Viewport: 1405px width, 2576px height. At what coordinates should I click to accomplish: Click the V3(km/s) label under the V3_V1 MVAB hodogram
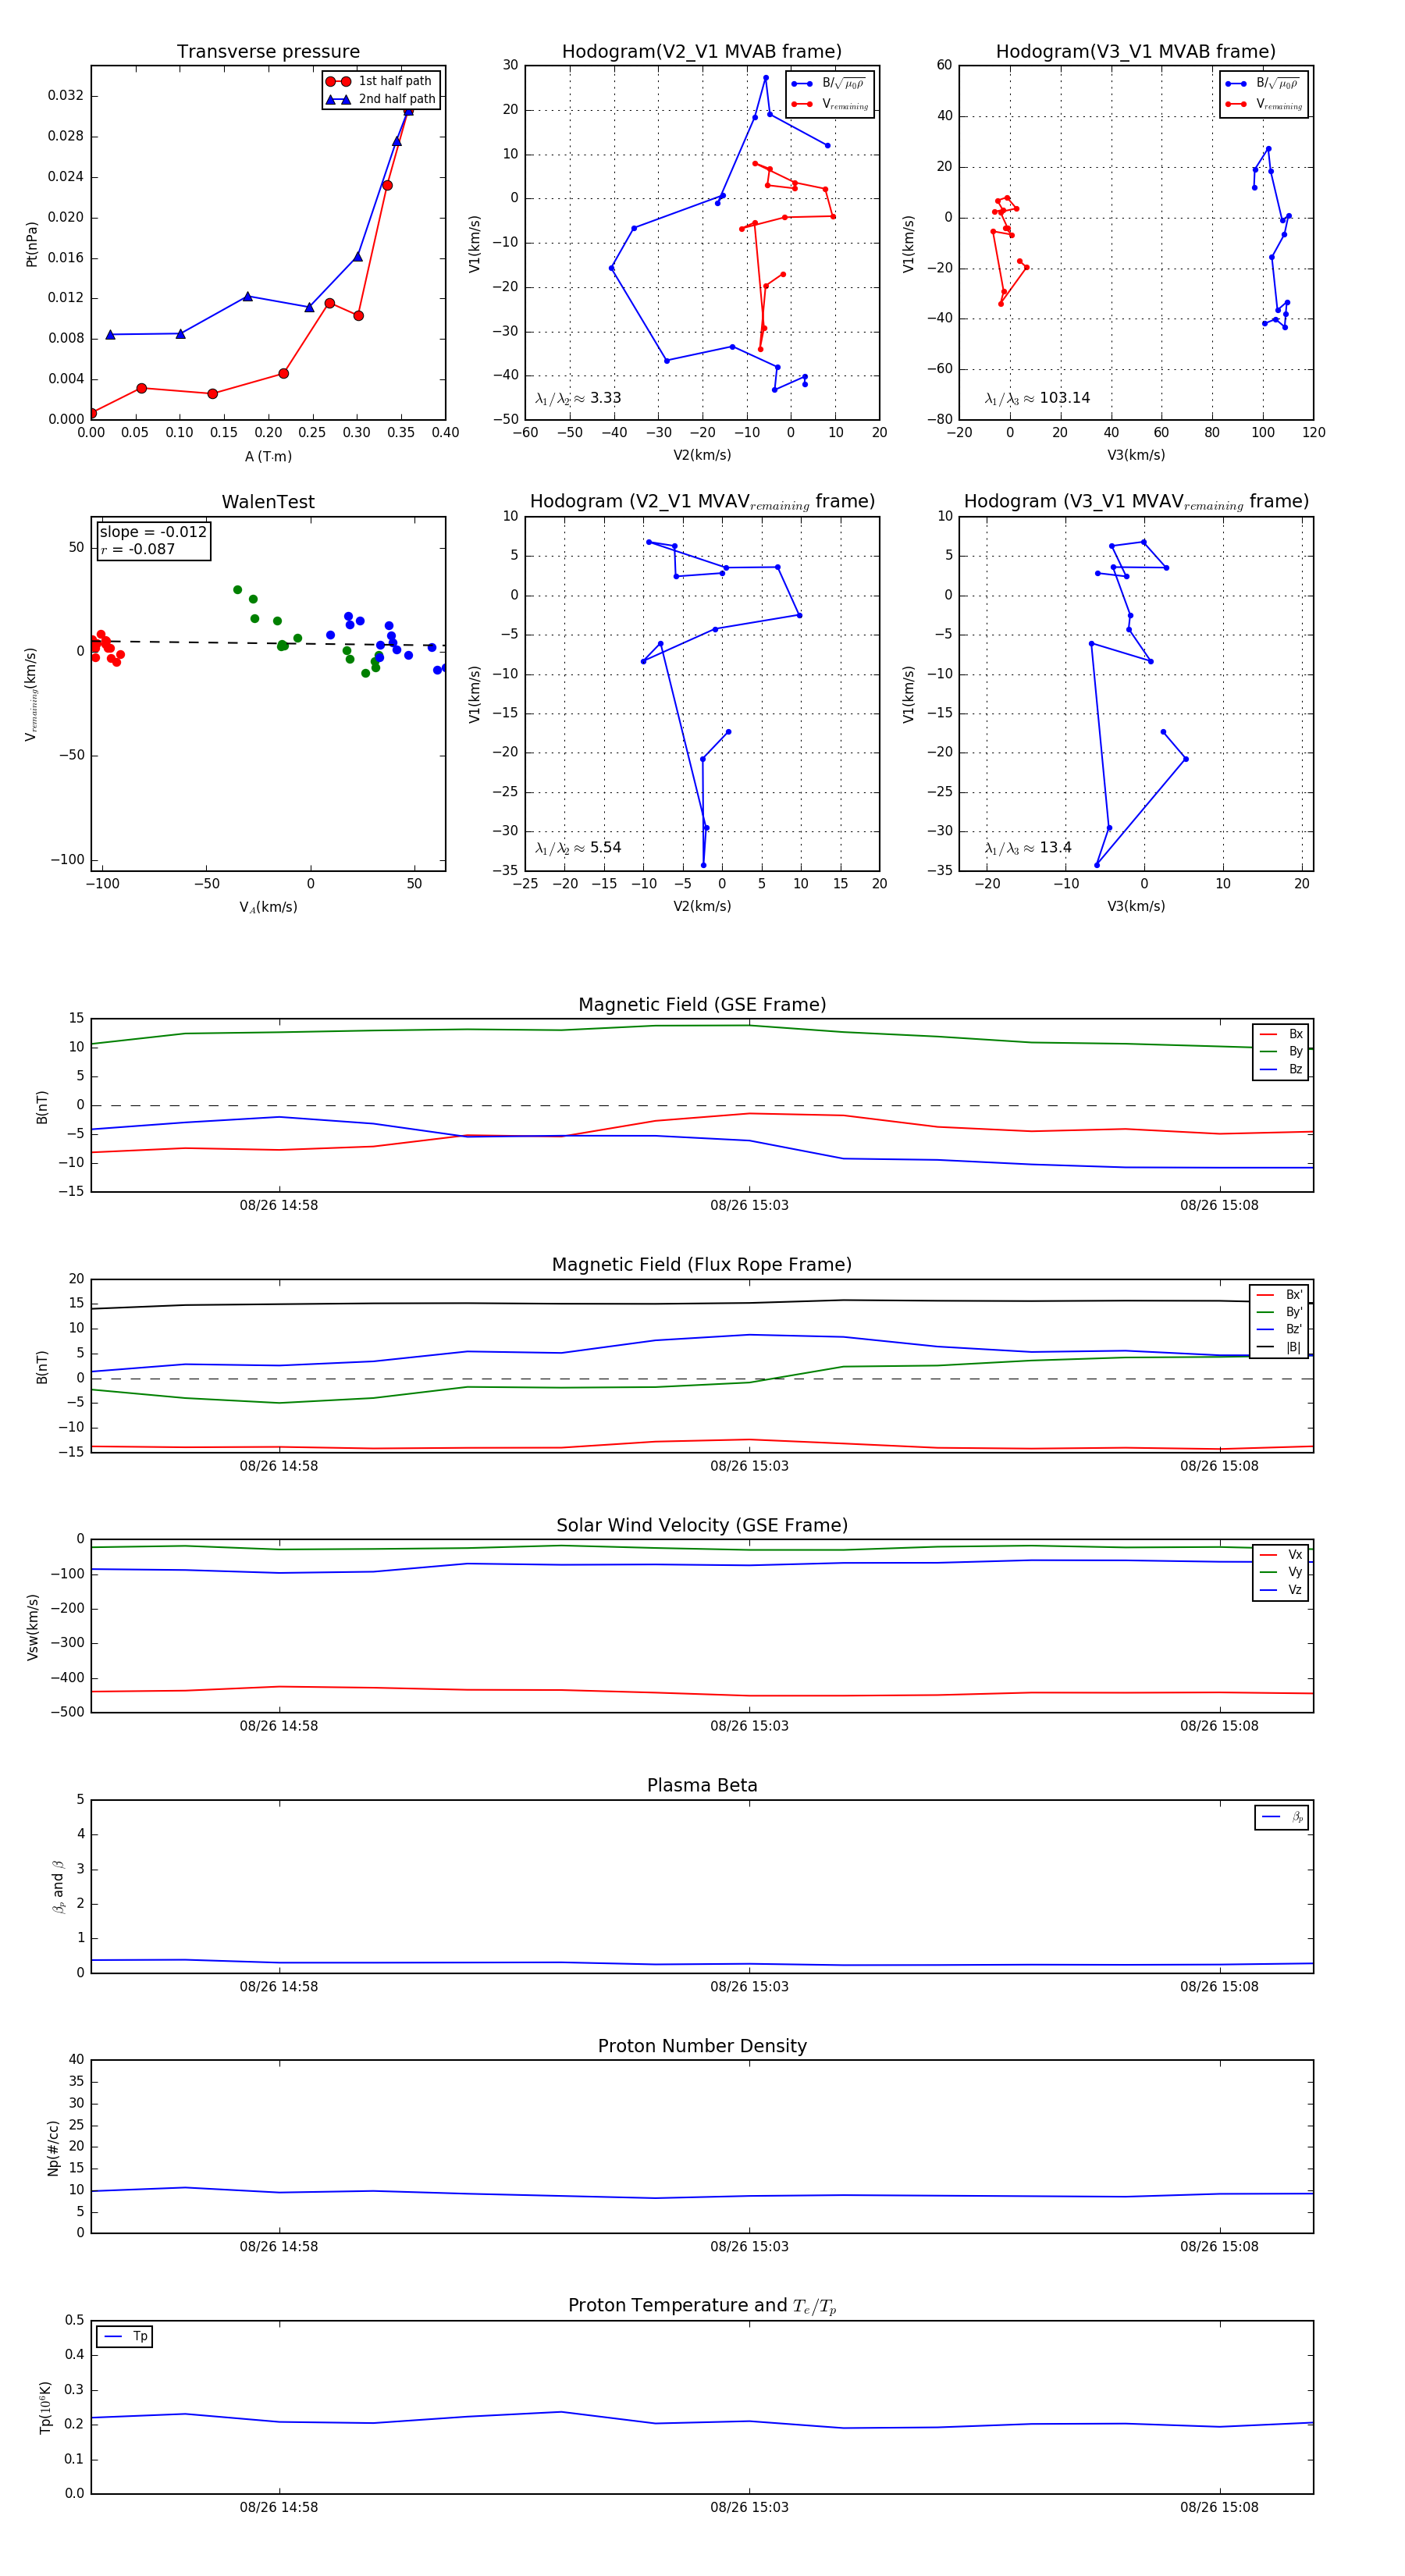[1136, 456]
